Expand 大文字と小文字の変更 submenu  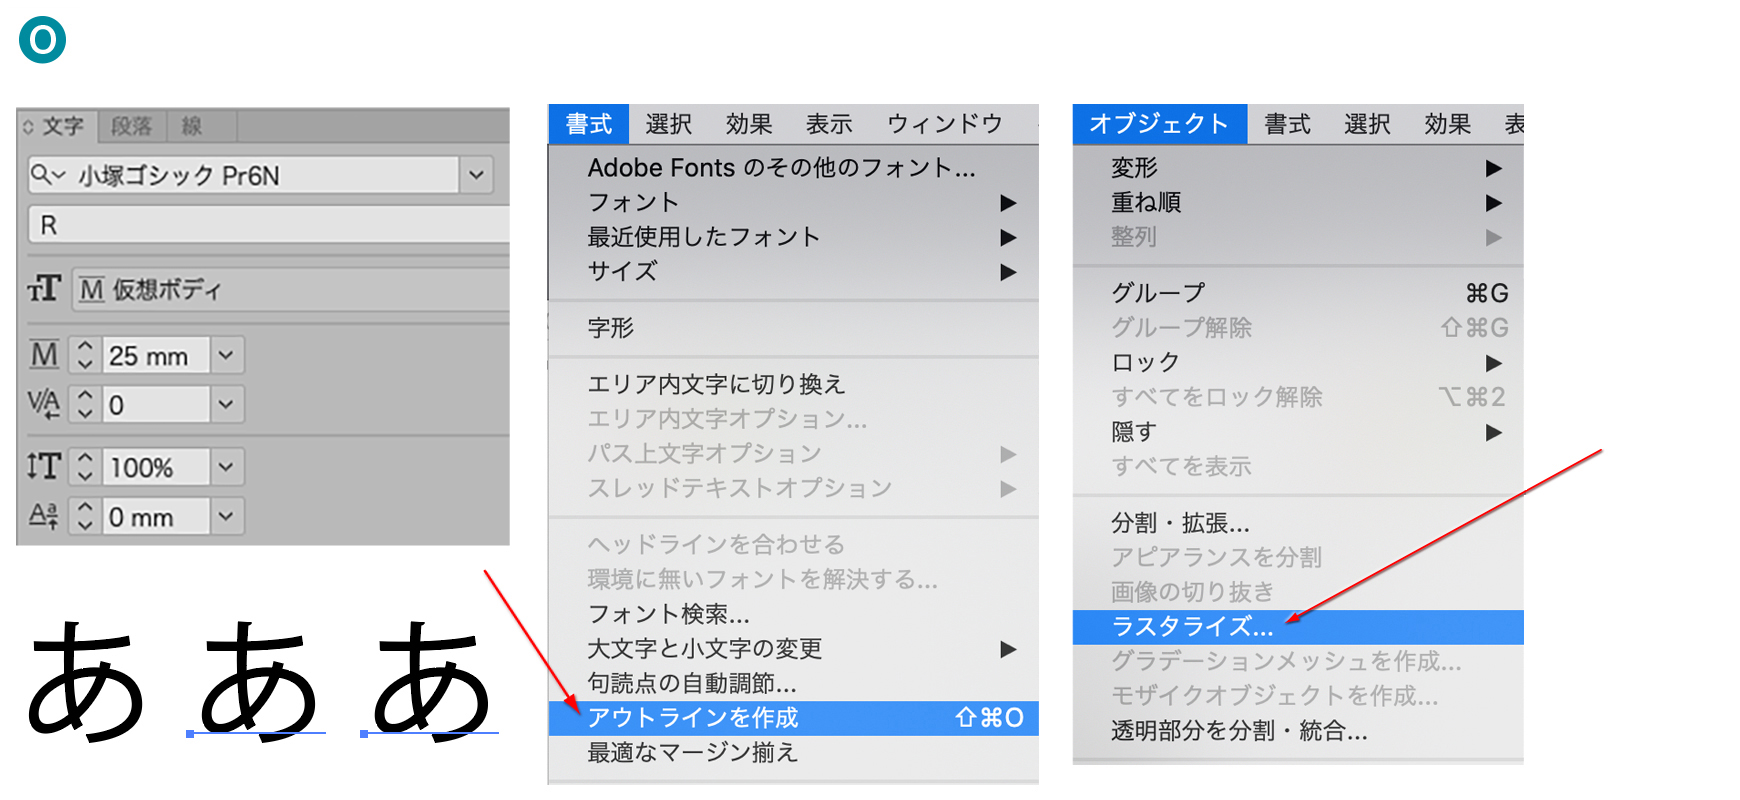click(x=793, y=649)
